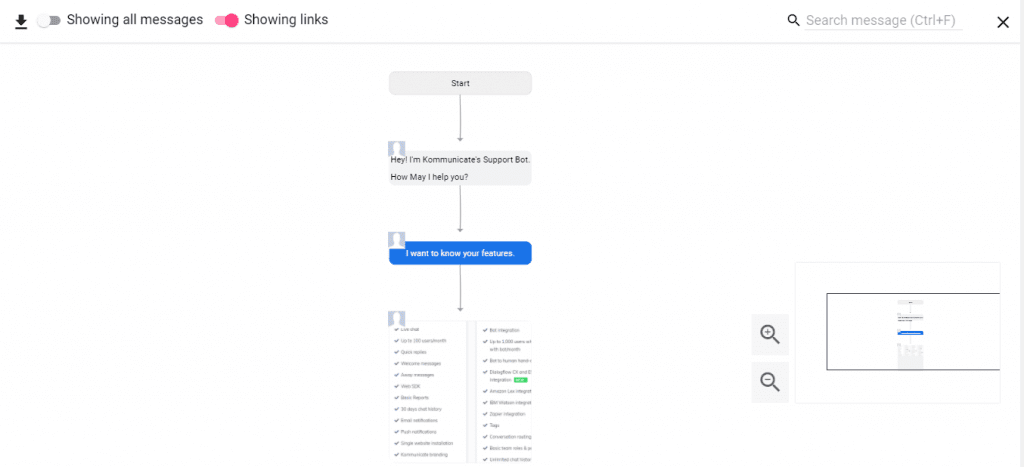Click the arrow link below Start node
1024x467 pixels.
pyautogui.click(x=460, y=118)
